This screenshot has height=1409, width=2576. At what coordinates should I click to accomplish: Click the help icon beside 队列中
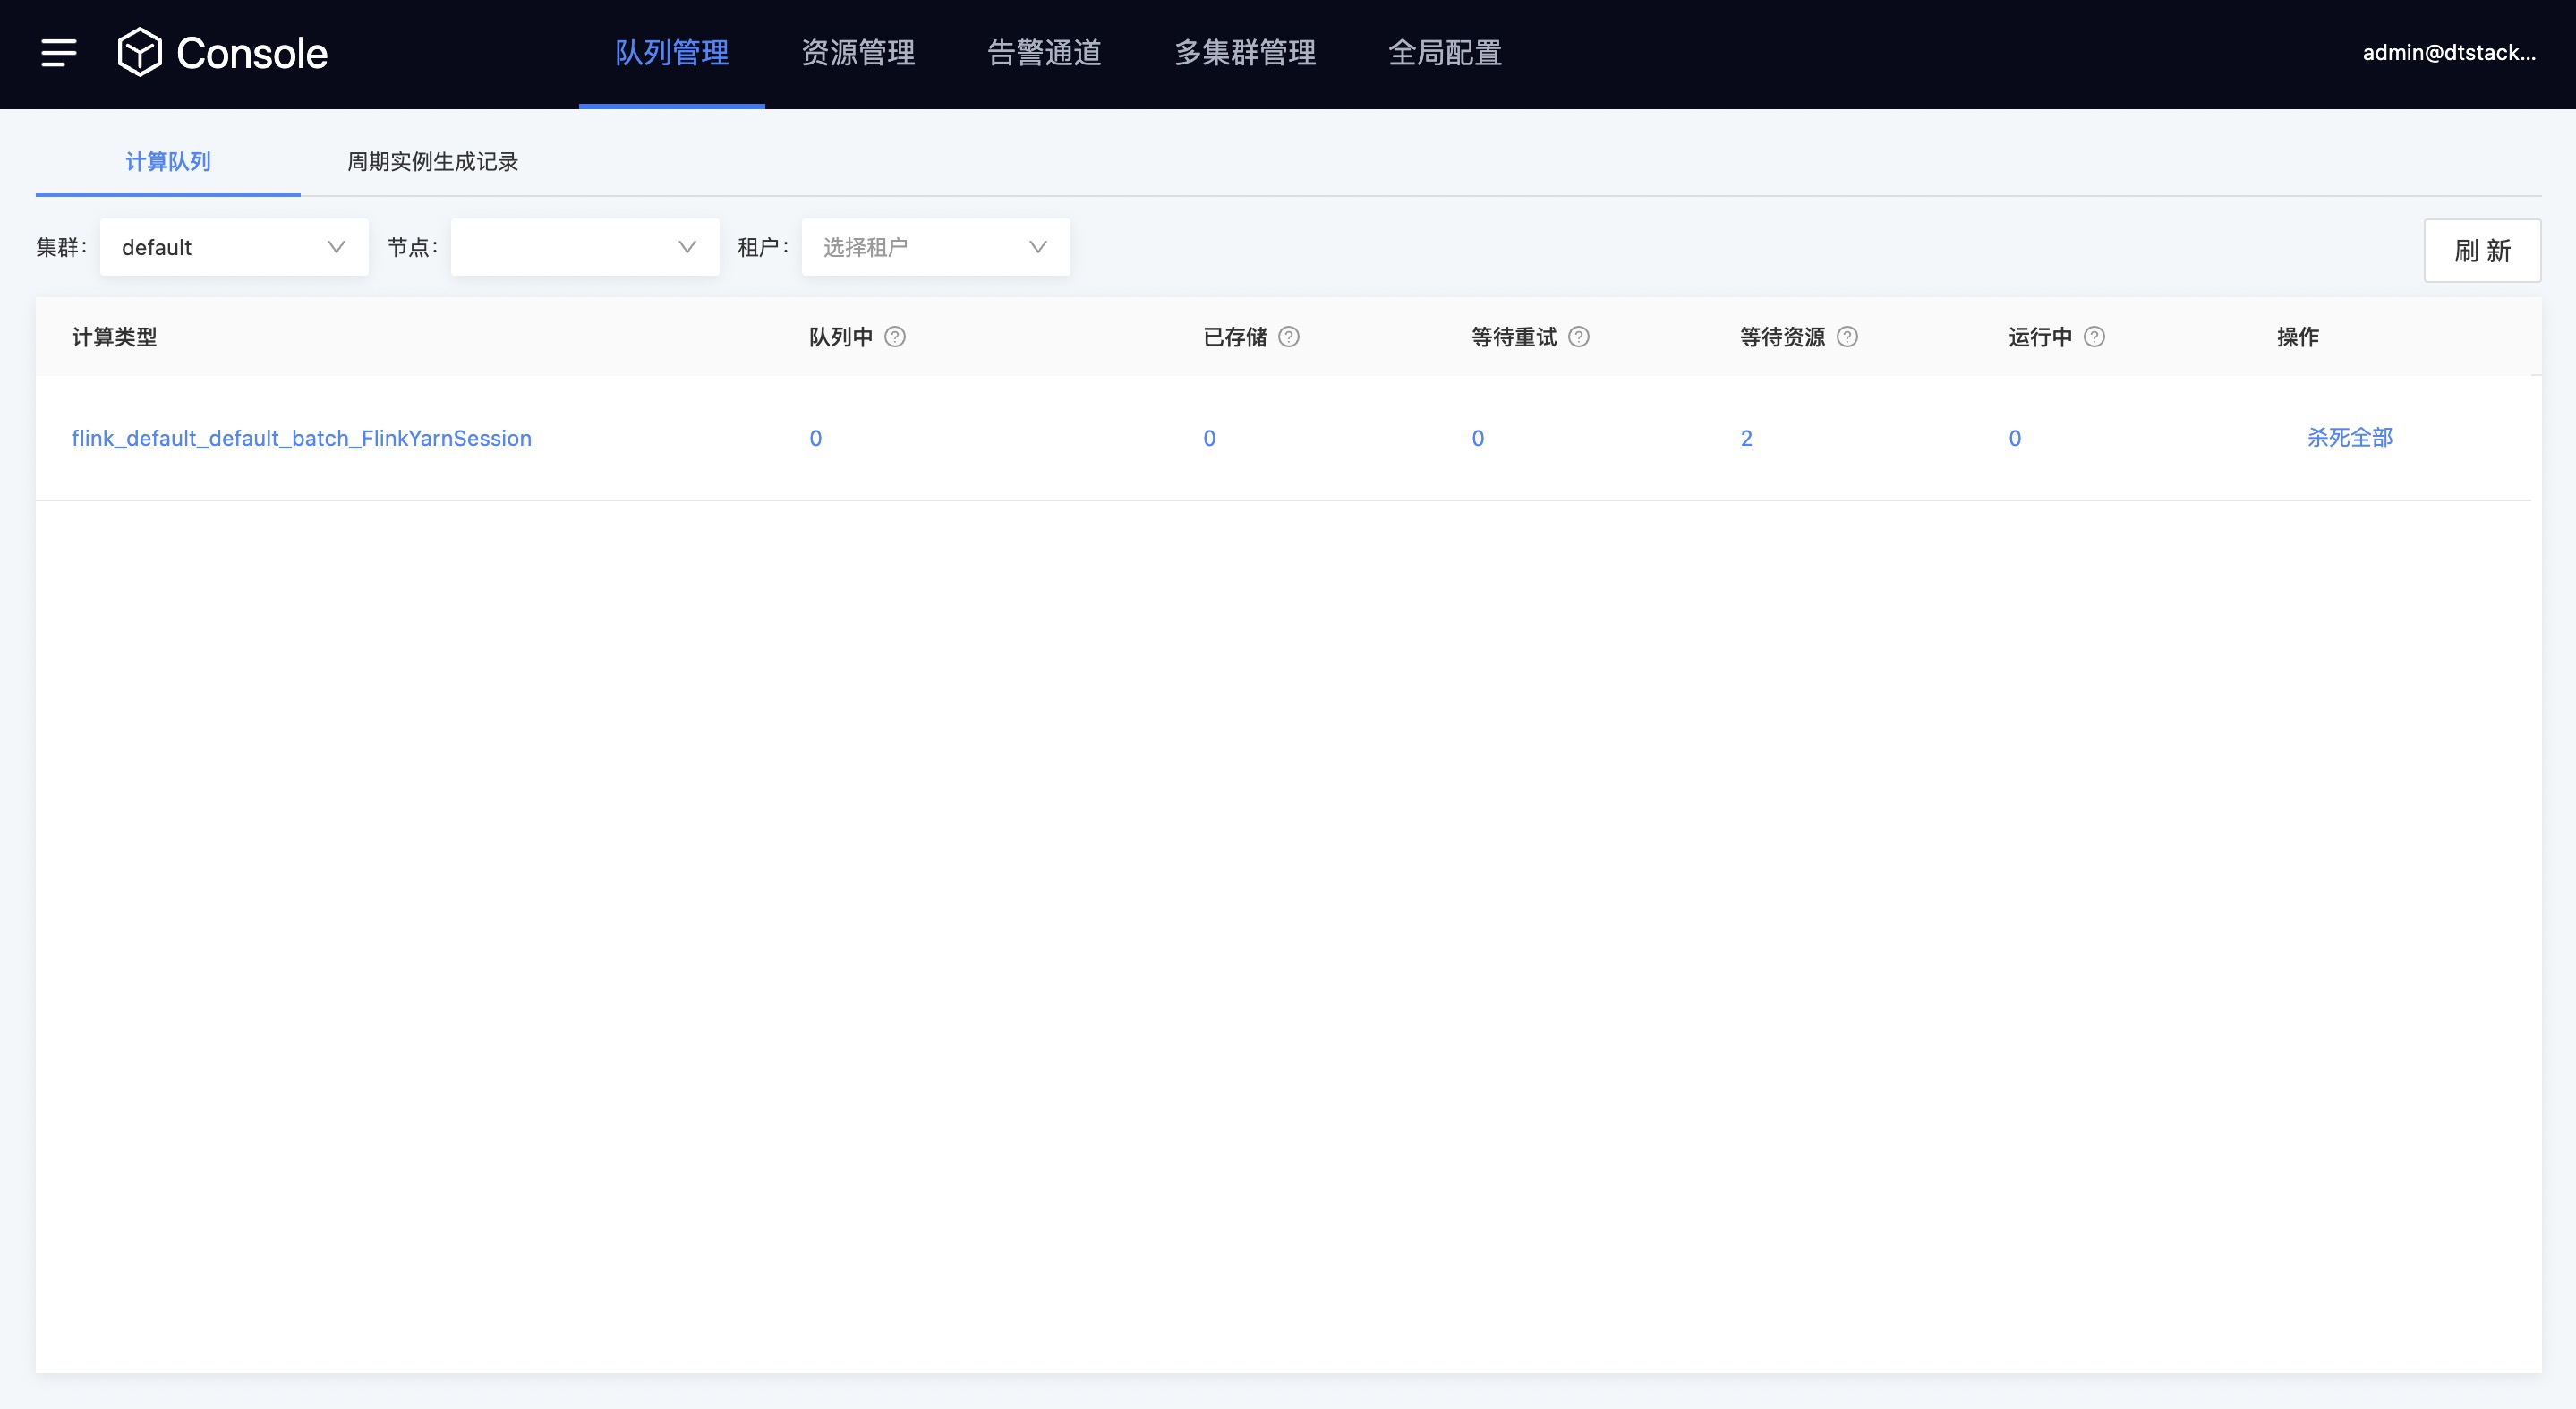895,337
